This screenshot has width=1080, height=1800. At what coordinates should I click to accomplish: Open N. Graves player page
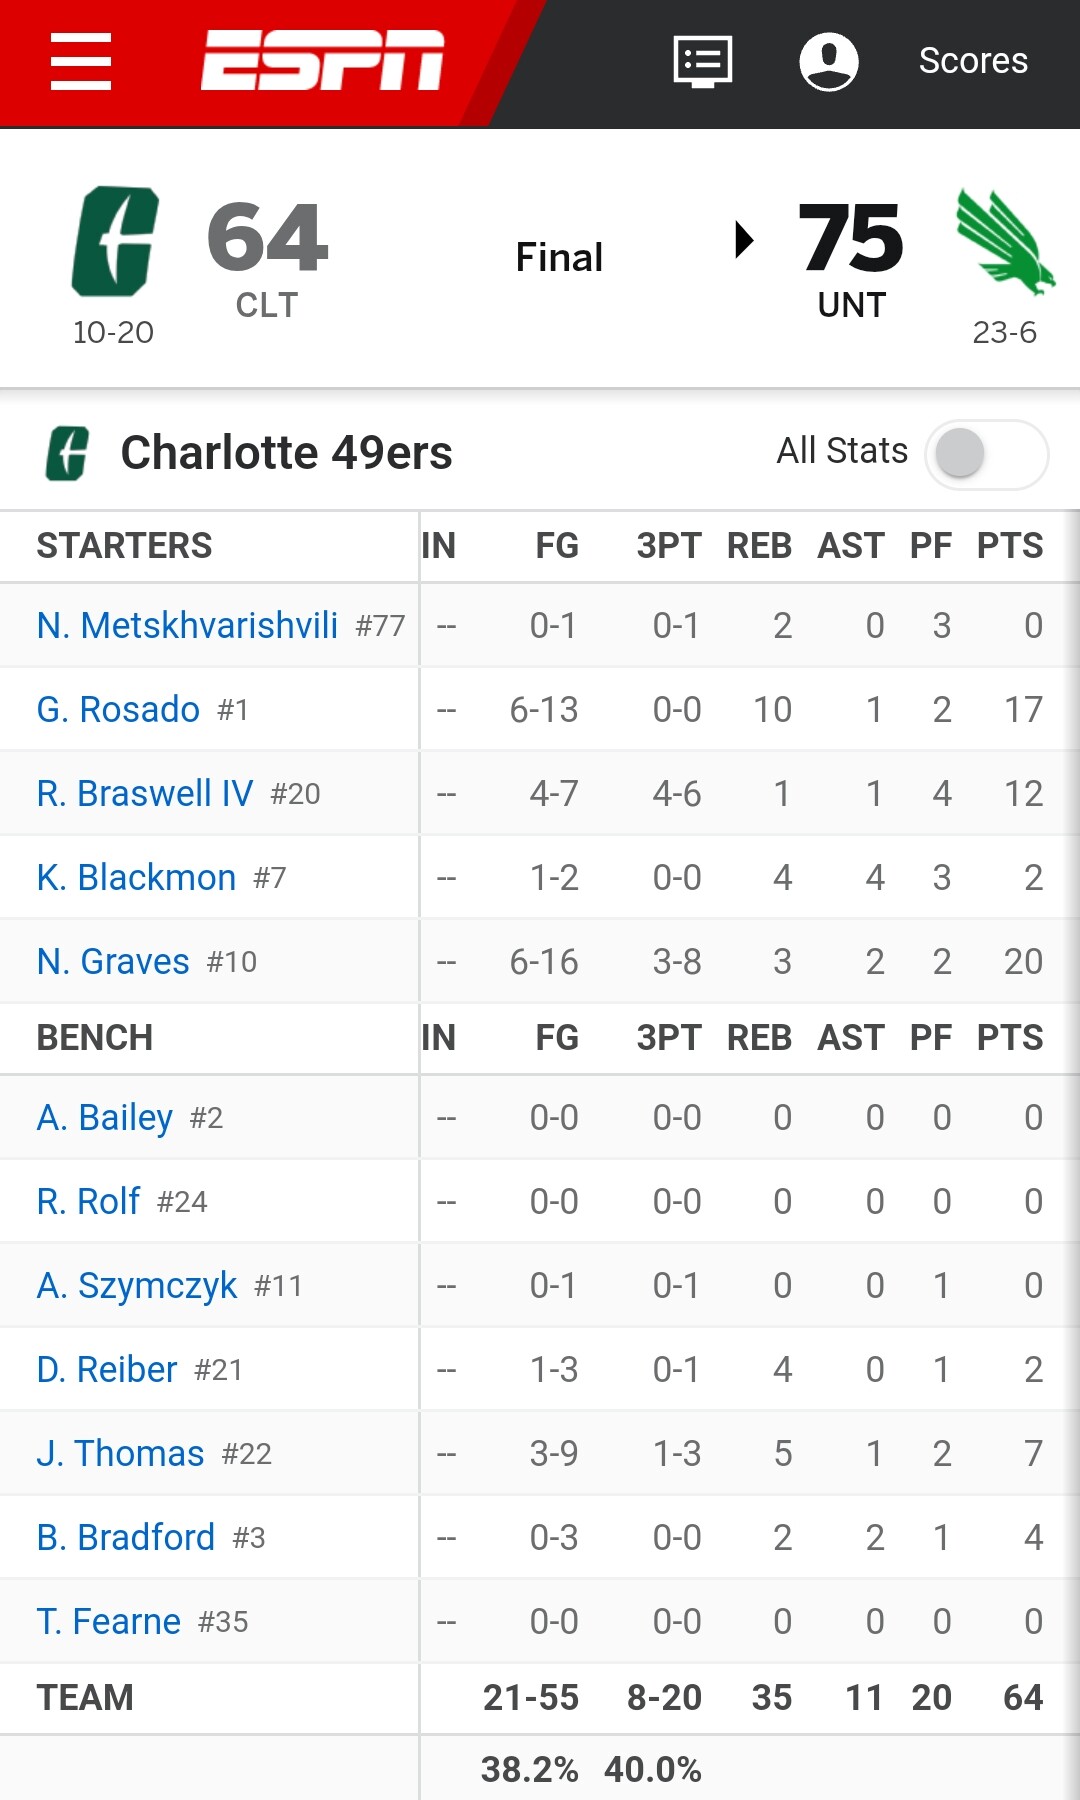pos(113,961)
